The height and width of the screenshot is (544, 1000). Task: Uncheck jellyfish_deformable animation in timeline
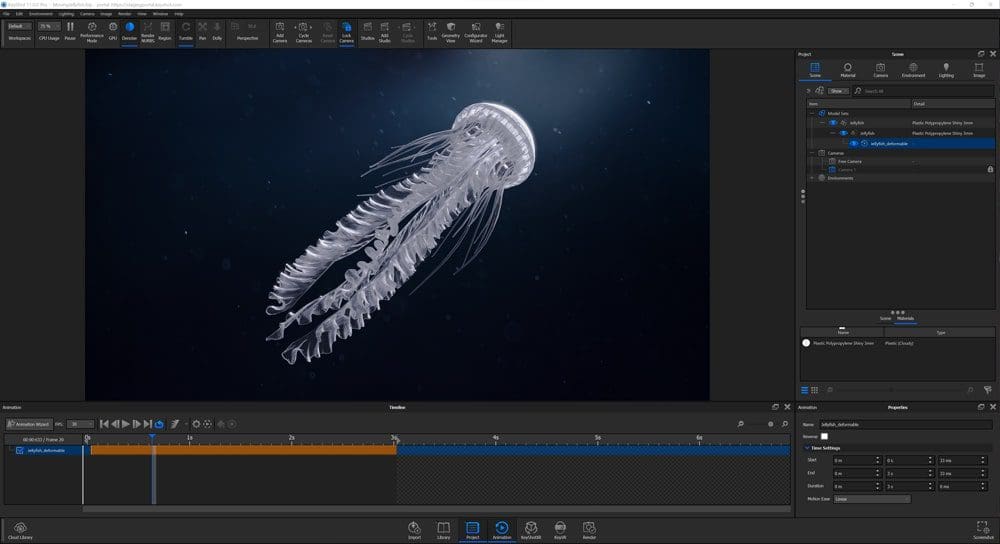pyautogui.click(x=20, y=450)
